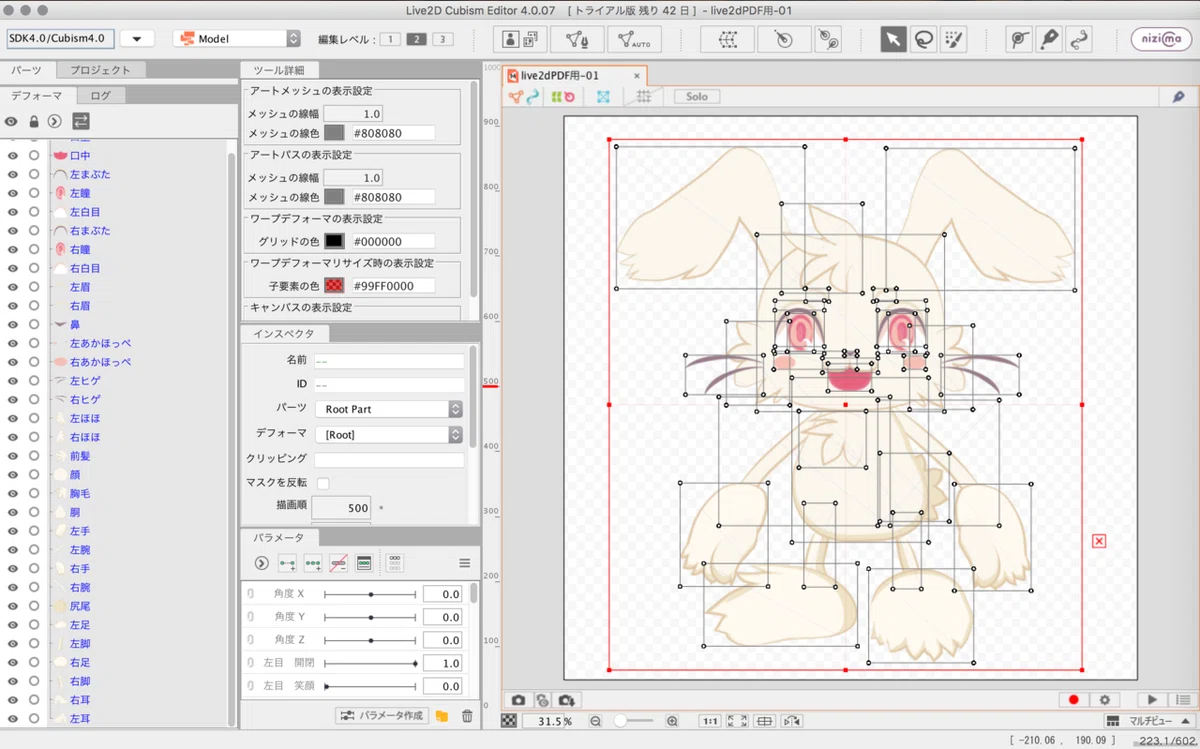
Task: Click the trash icon in parameter panel
Action: (x=467, y=716)
